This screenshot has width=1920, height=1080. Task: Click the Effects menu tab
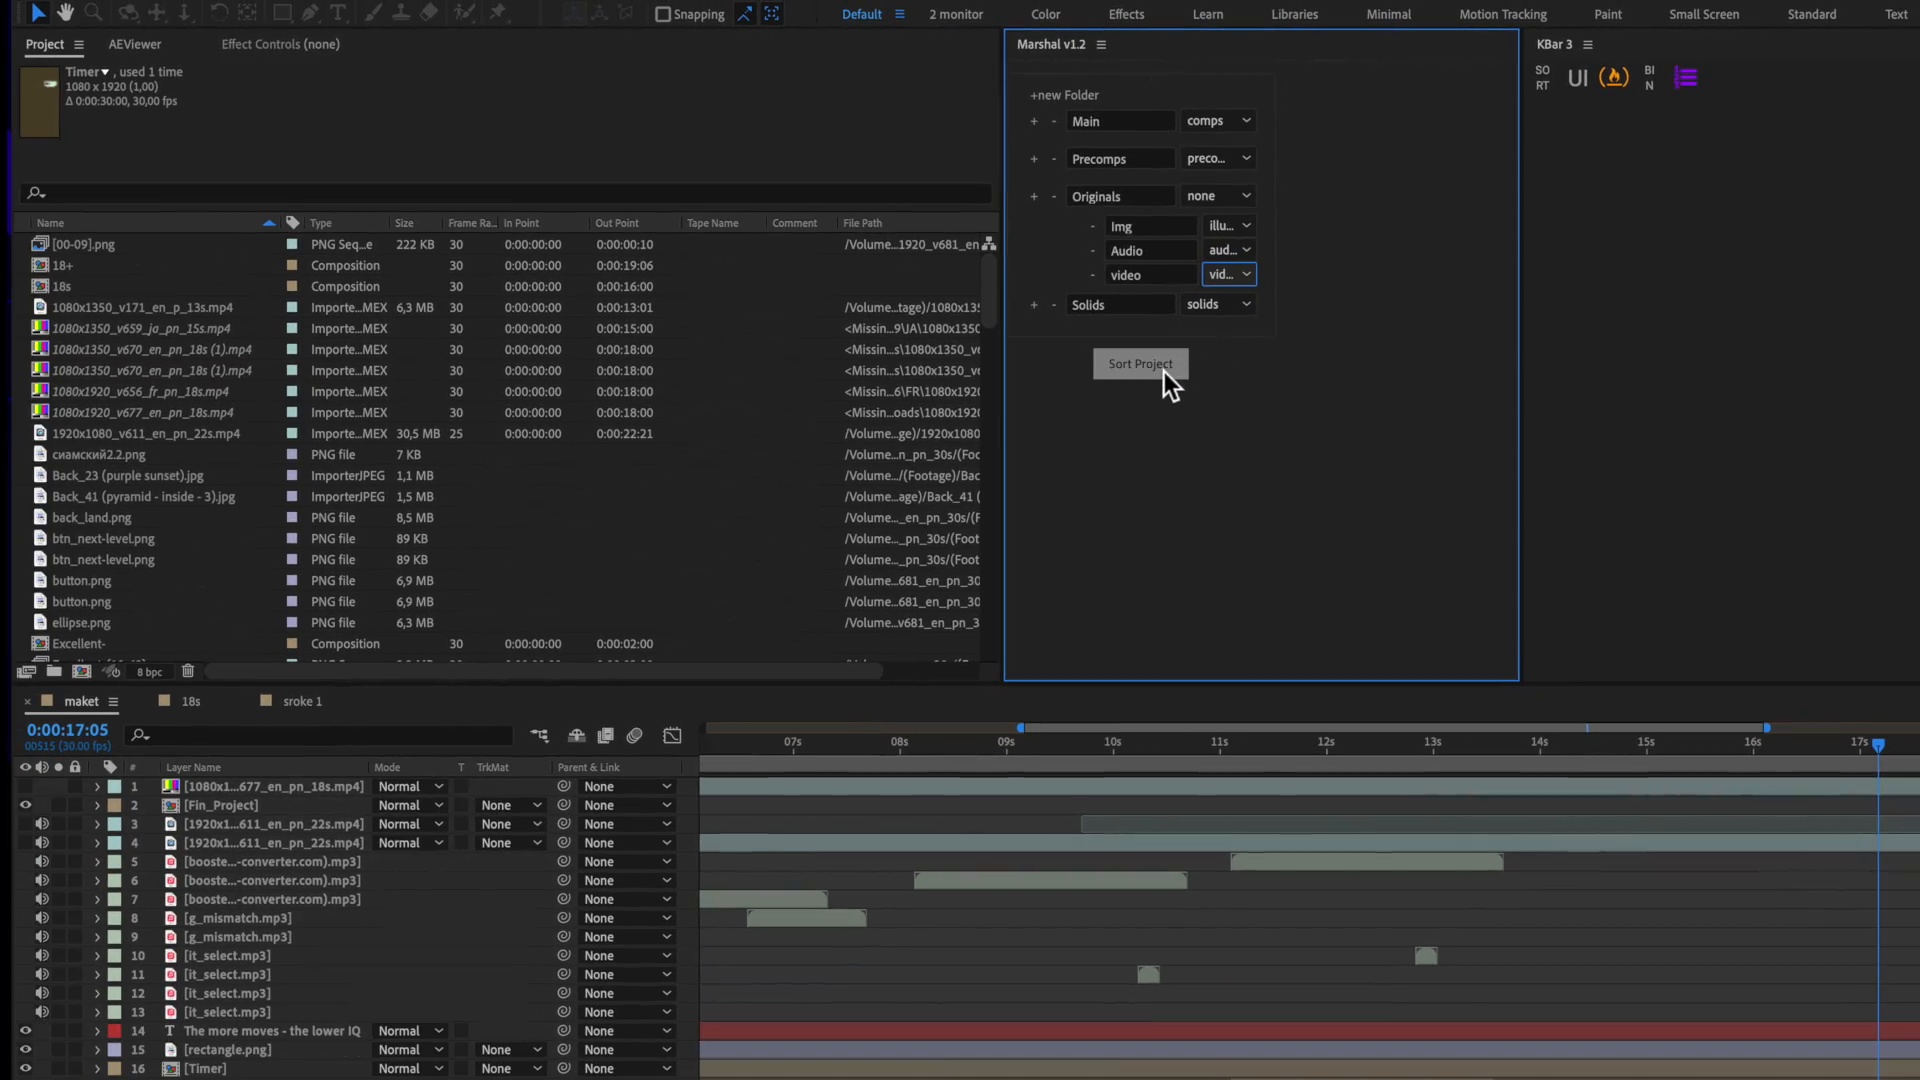[1124, 15]
